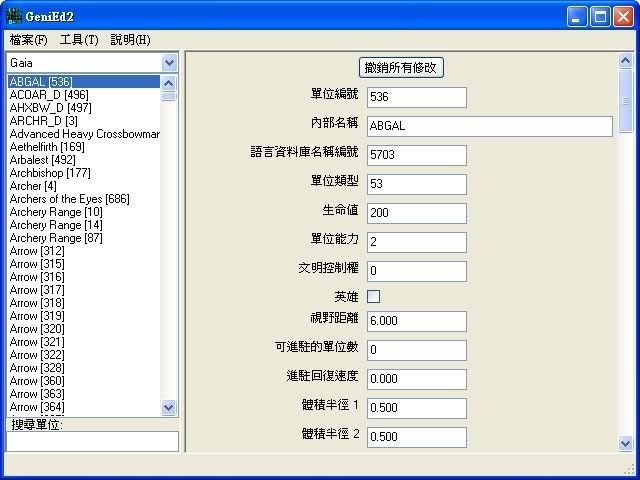The width and height of the screenshot is (640, 480).
Task: Select Arbalest [492] in the unit list
Action: pyautogui.click(x=84, y=160)
